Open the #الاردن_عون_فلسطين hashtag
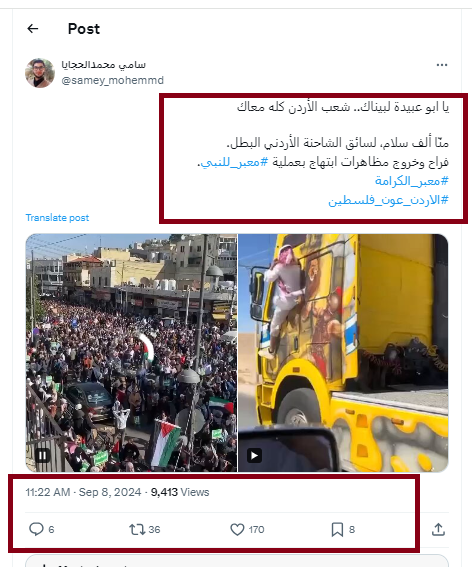Viewport: 472px width, 567px height. pyautogui.click(x=388, y=200)
